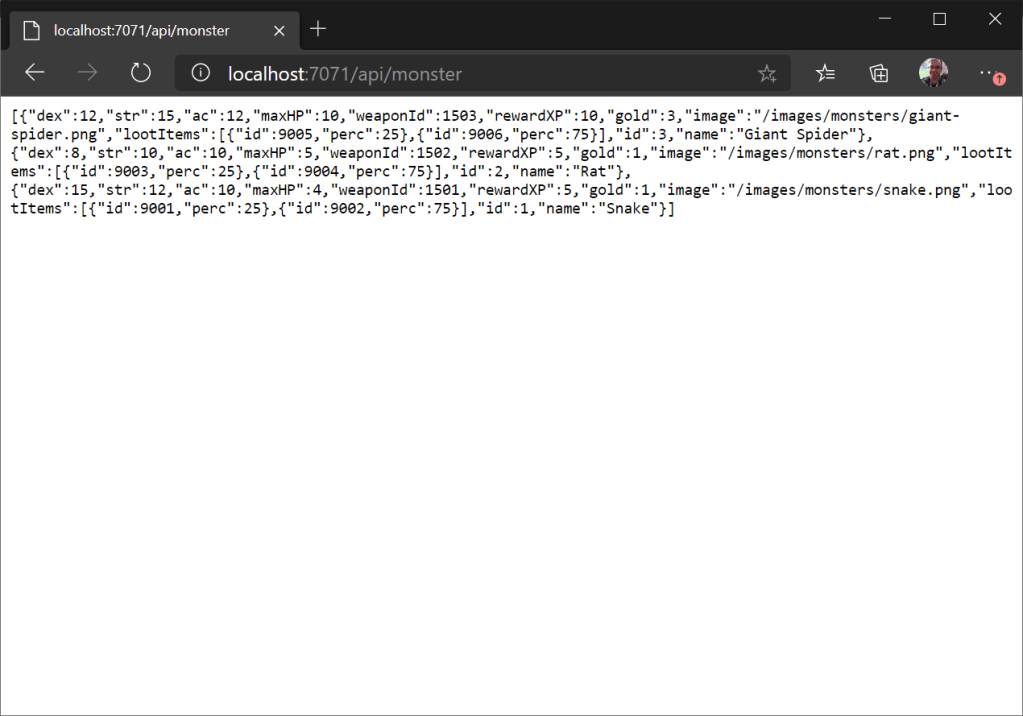
Task: Open a new tab with plus button
Action: point(318,29)
